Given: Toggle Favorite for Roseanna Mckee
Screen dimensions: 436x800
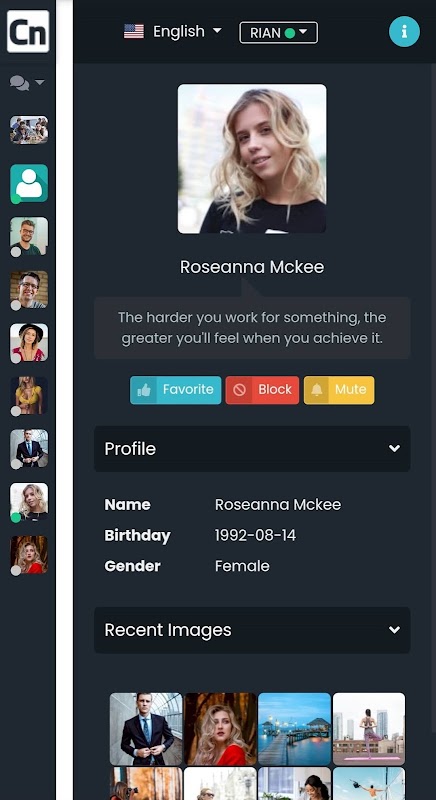Looking at the screenshot, I should [x=175, y=390].
